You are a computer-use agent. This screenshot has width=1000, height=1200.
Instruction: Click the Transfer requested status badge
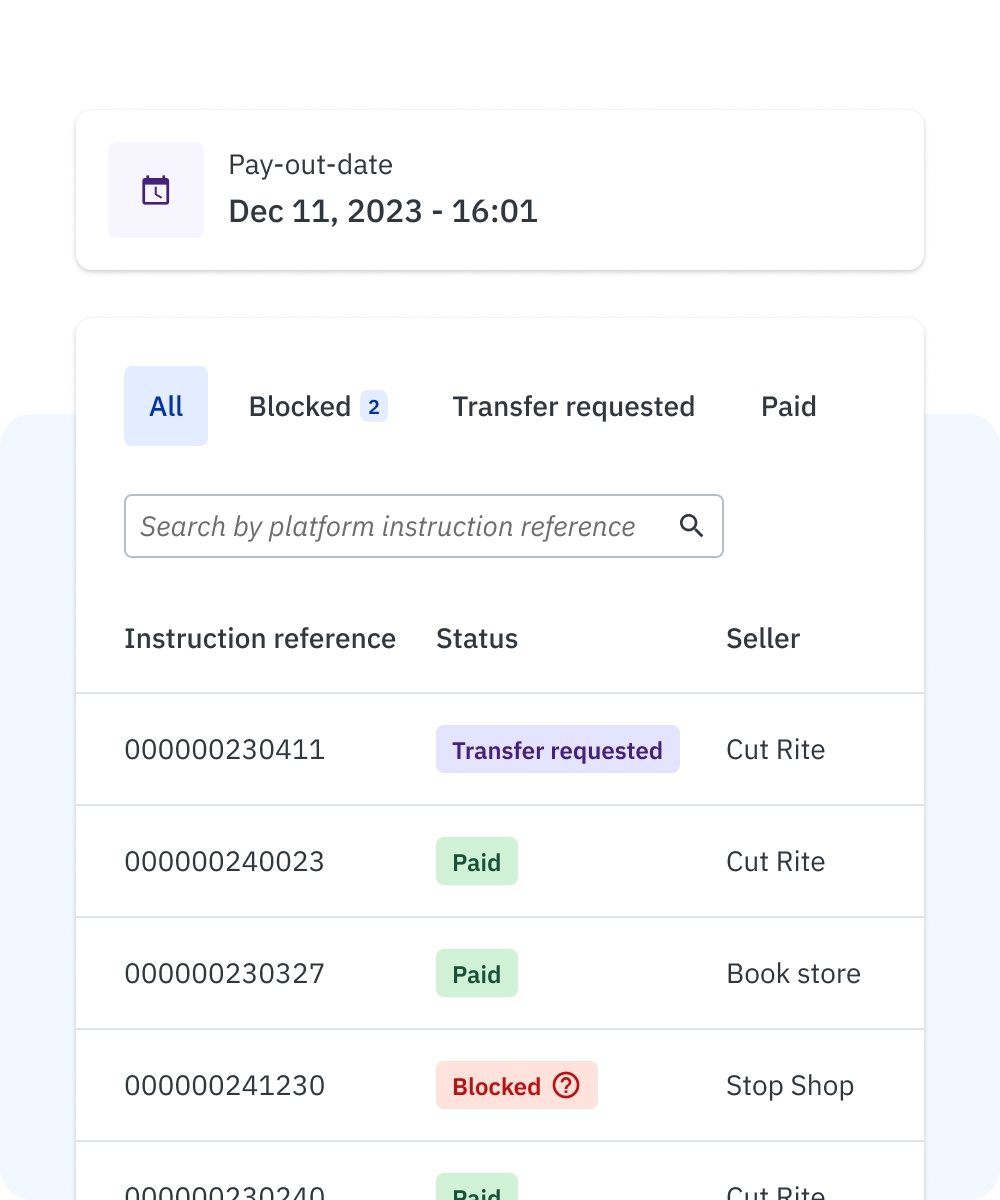[x=557, y=750]
